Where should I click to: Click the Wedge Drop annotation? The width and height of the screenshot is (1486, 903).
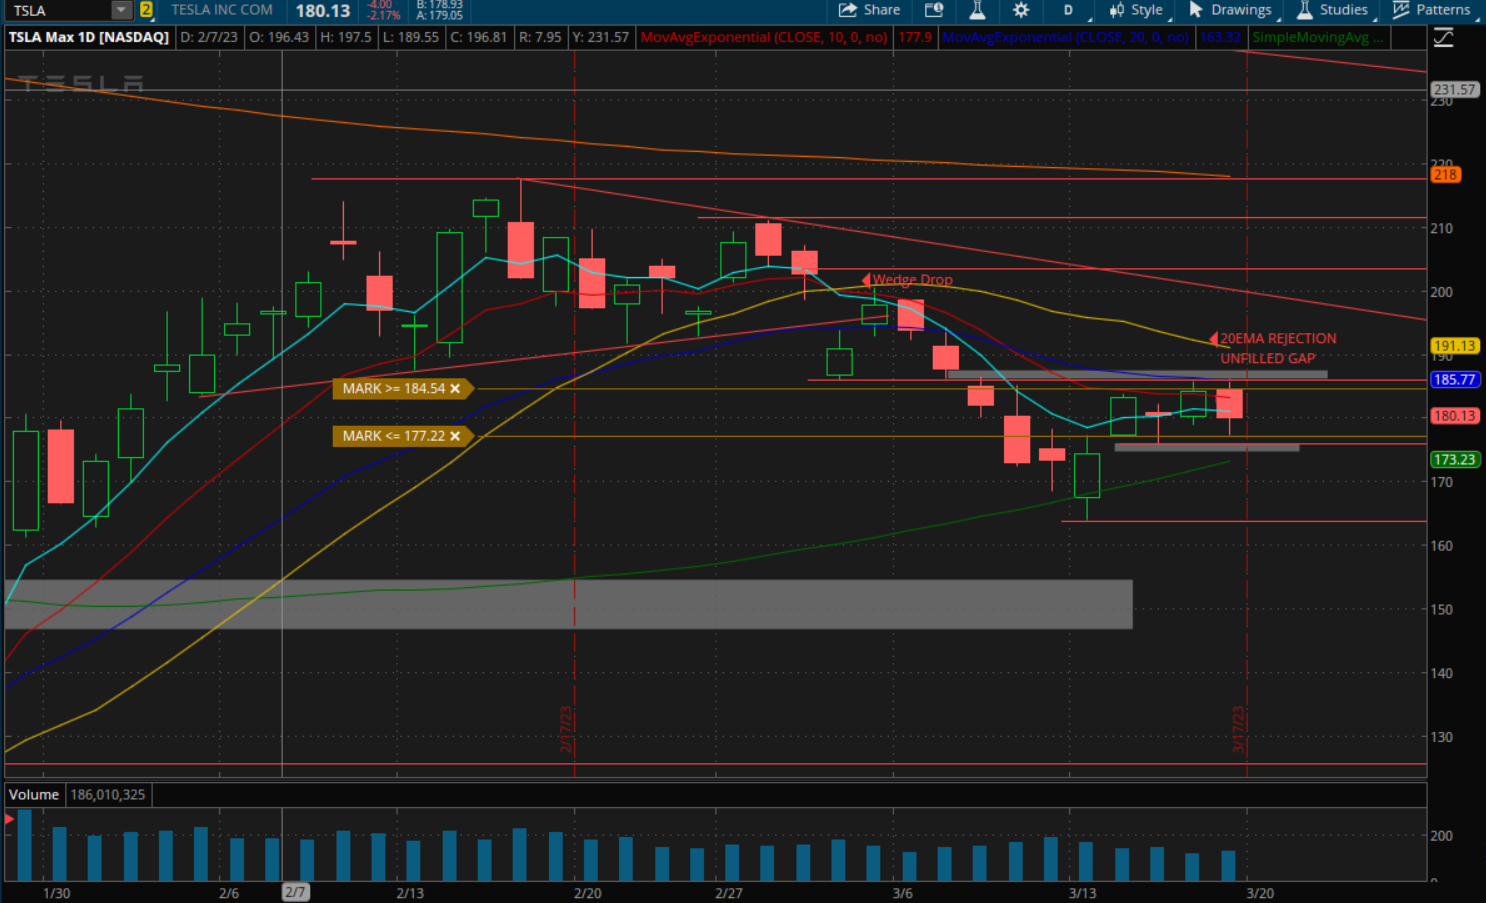[912, 280]
